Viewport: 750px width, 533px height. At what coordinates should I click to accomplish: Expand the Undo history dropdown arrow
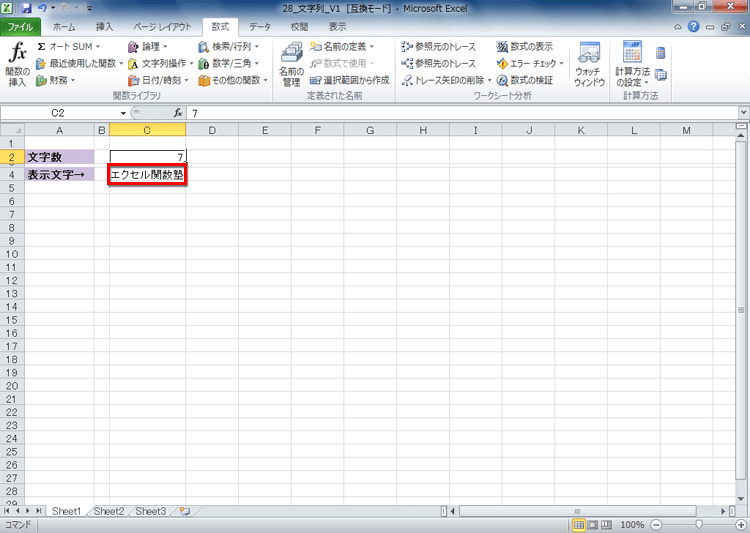click(x=53, y=8)
